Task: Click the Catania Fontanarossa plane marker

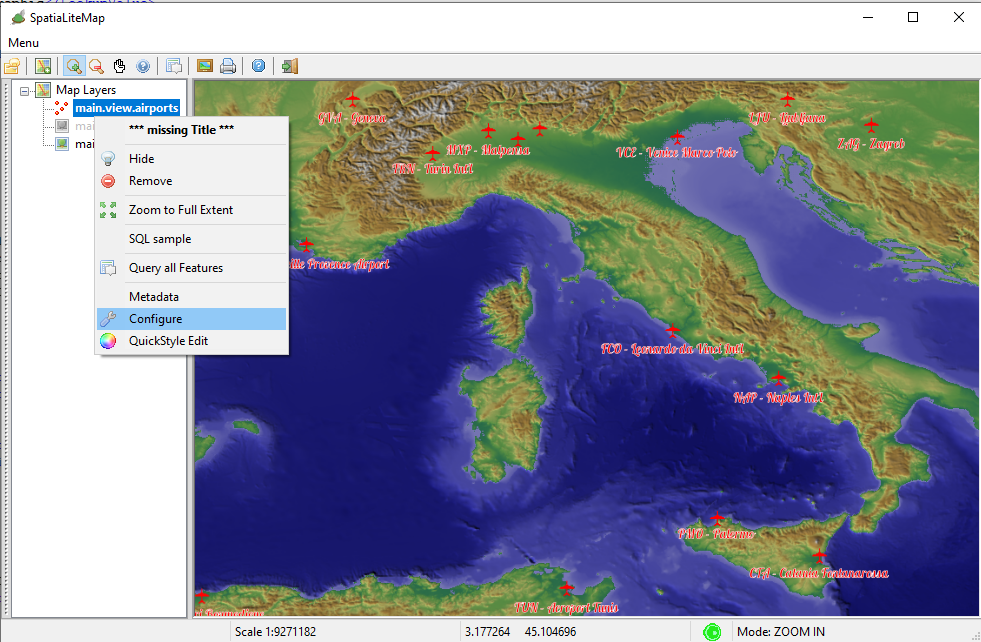Action: coord(820,554)
